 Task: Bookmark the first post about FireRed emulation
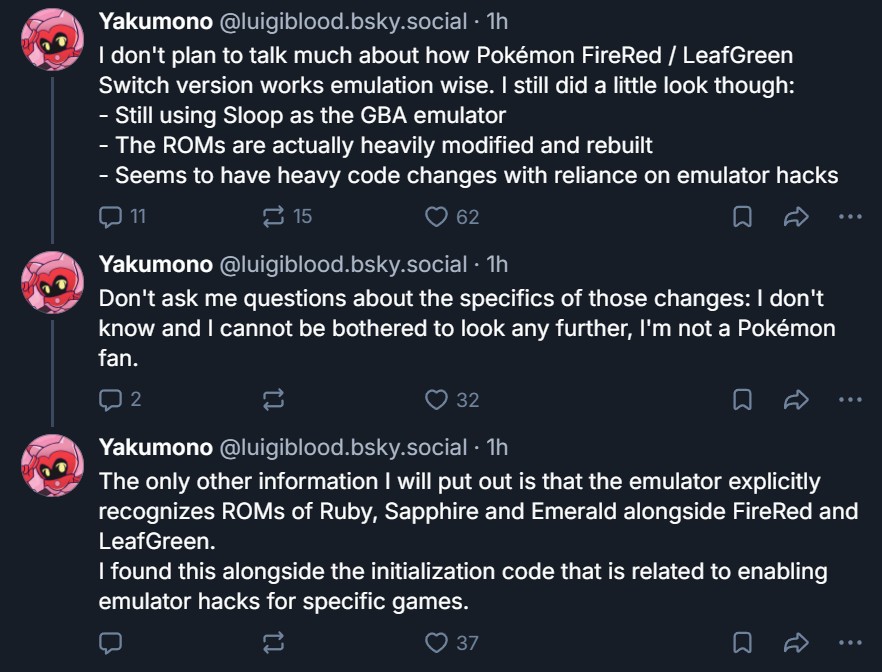tap(742, 217)
